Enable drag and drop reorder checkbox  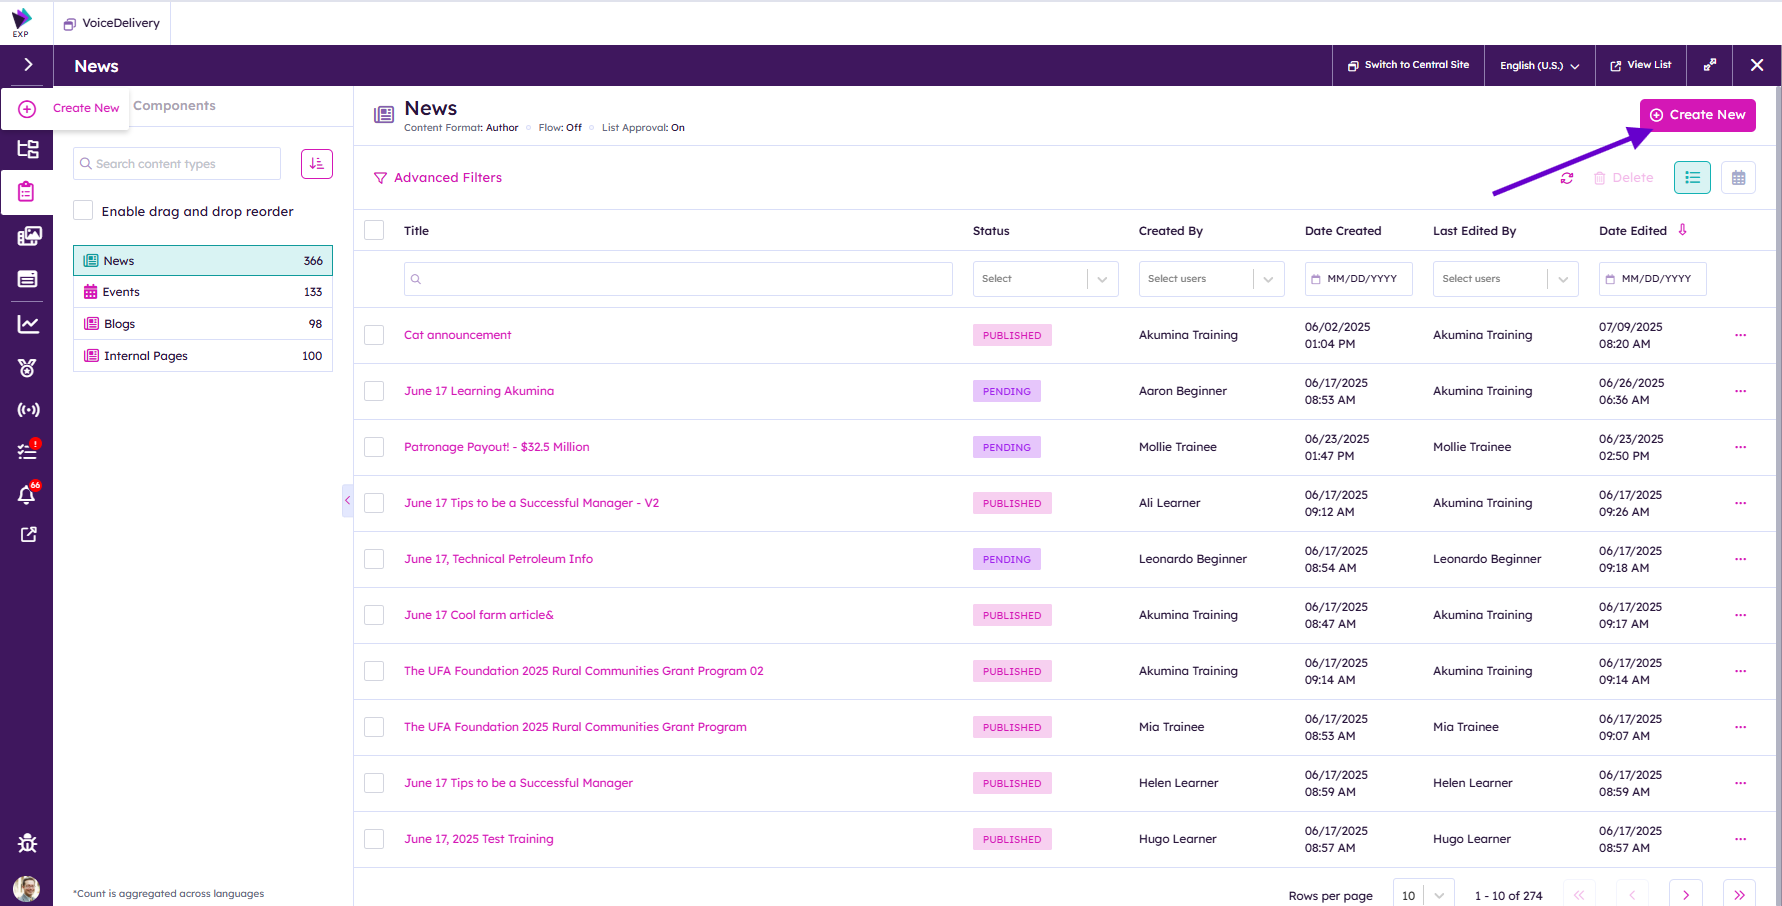(84, 211)
